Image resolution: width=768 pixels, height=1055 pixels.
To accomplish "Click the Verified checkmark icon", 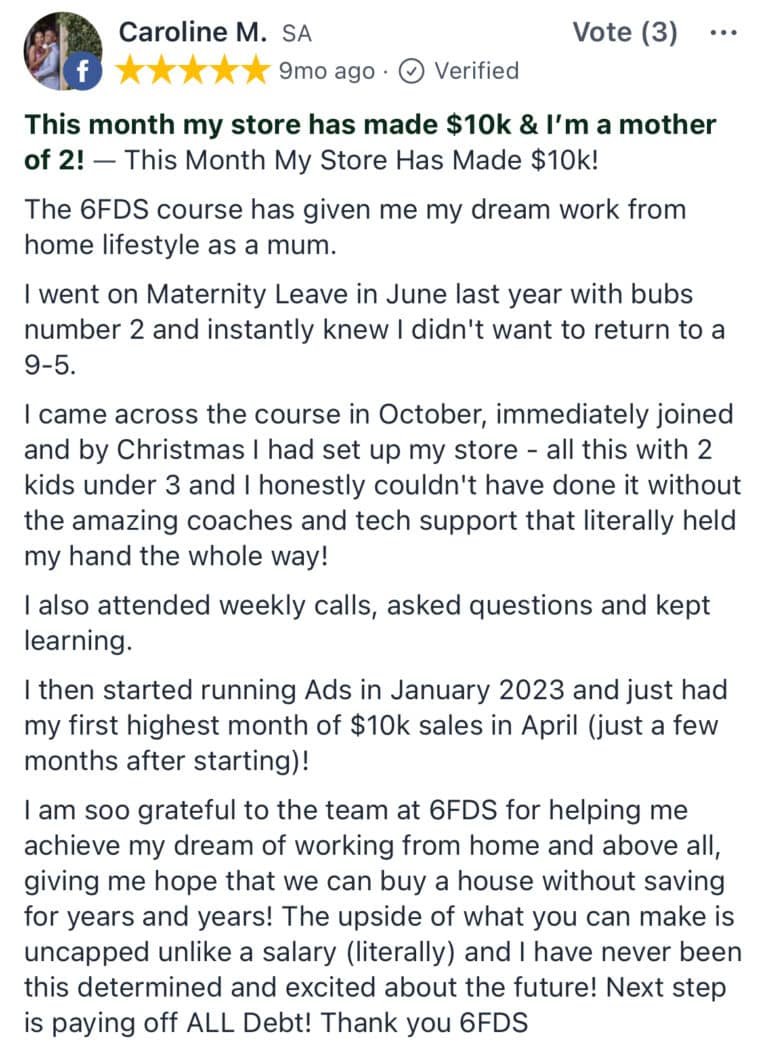I will tap(411, 71).
